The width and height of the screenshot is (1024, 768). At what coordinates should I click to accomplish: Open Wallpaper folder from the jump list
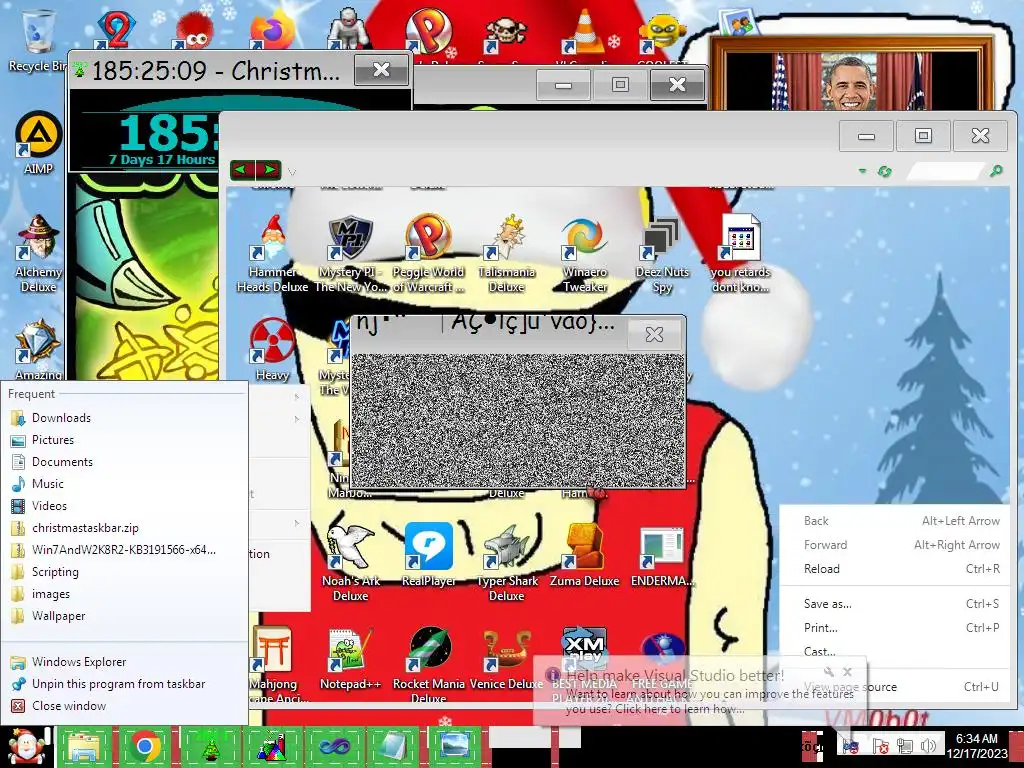click(124, 616)
